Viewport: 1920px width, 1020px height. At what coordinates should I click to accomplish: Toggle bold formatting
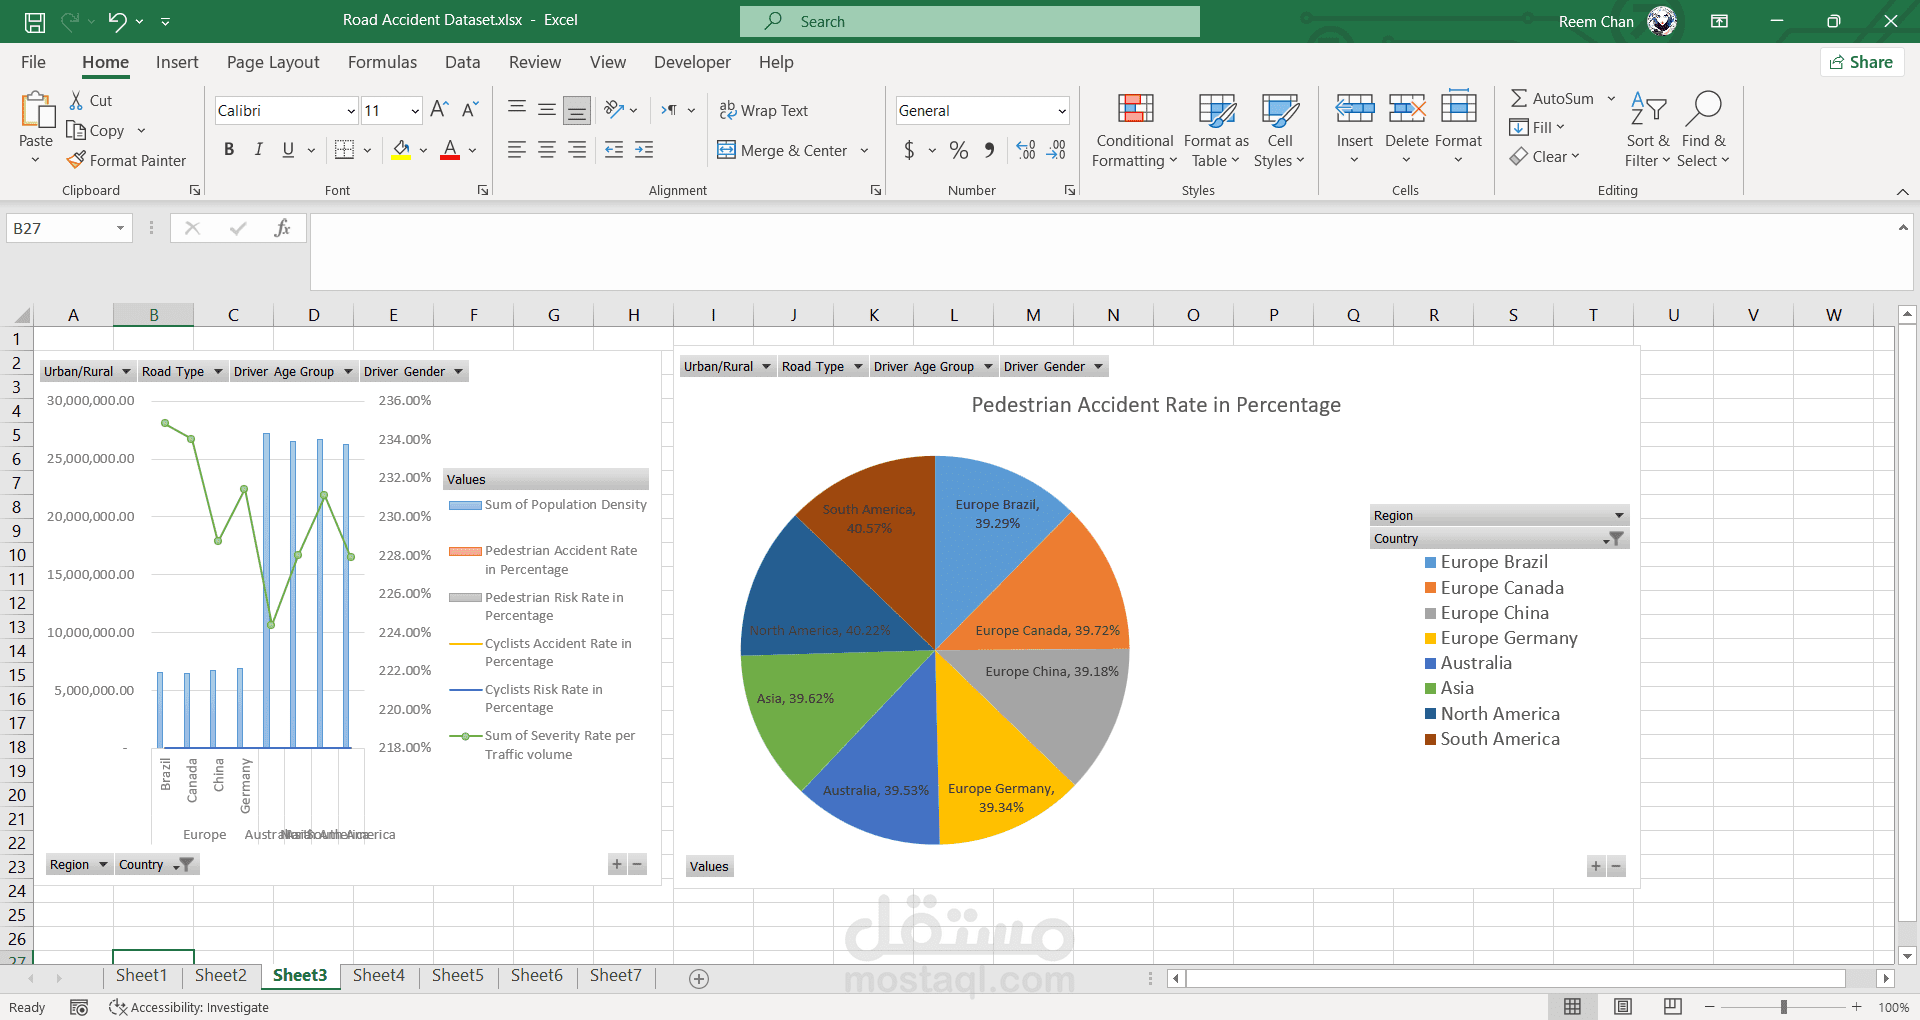pyautogui.click(x=228, y=149)
